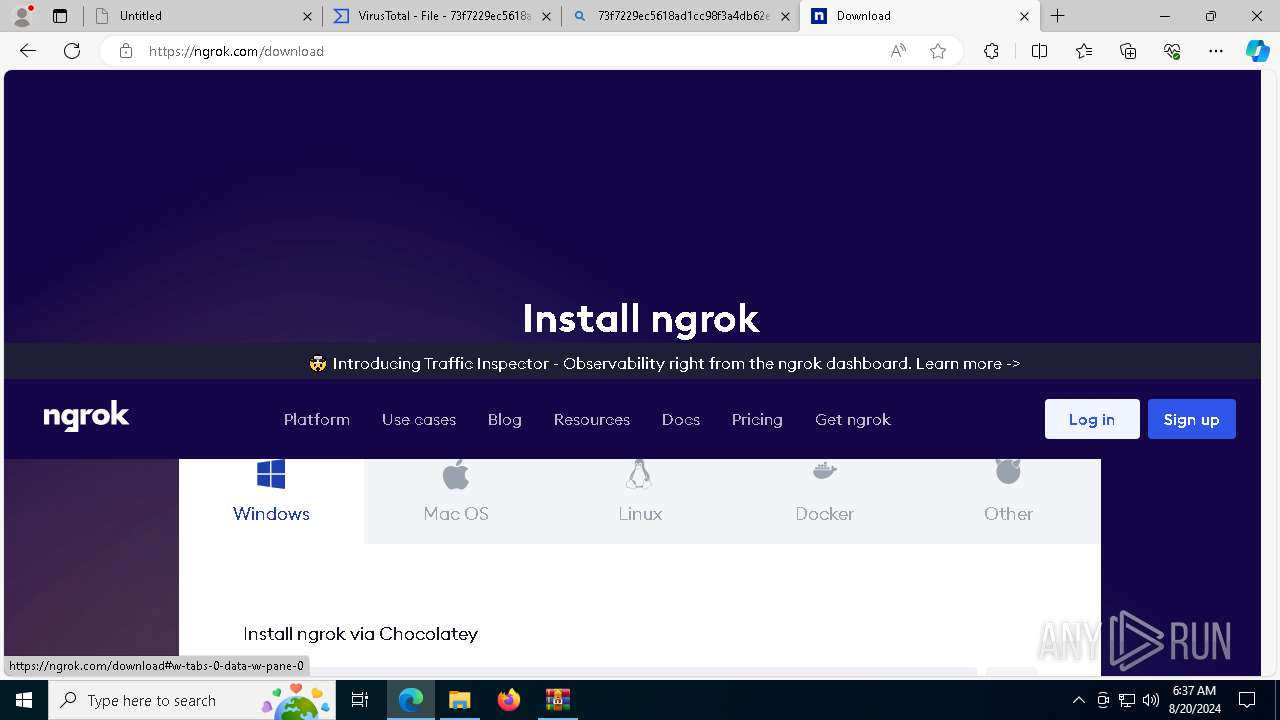Screen dimensions: 1280x720
Task: Open Use cases menu
Action: [x=419, y=419]
